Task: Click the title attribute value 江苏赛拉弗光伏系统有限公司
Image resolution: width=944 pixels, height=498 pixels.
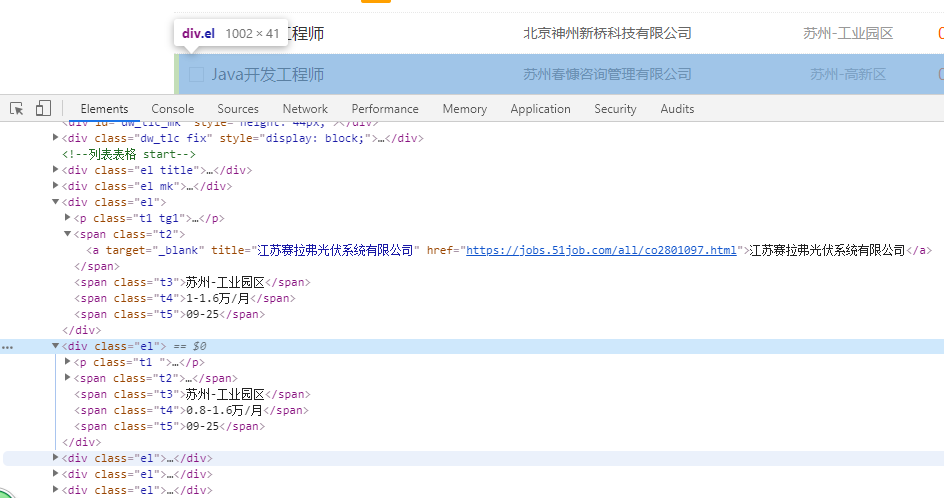Action: click(335, 250)
